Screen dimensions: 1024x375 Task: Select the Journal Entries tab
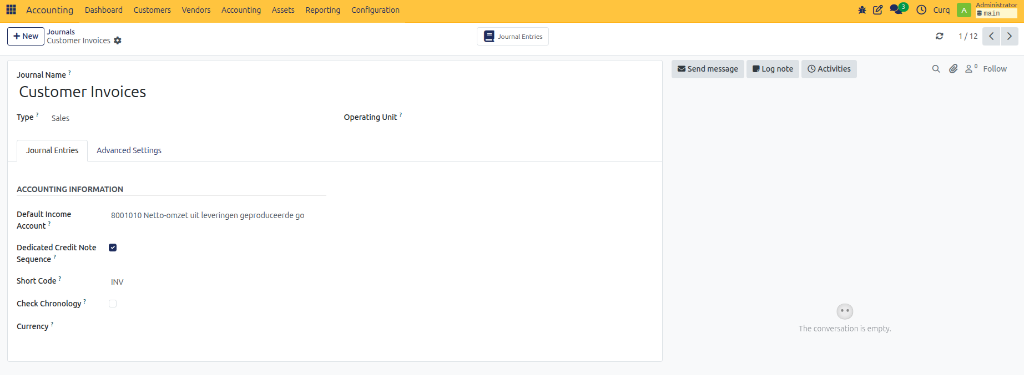coord(52,151)
